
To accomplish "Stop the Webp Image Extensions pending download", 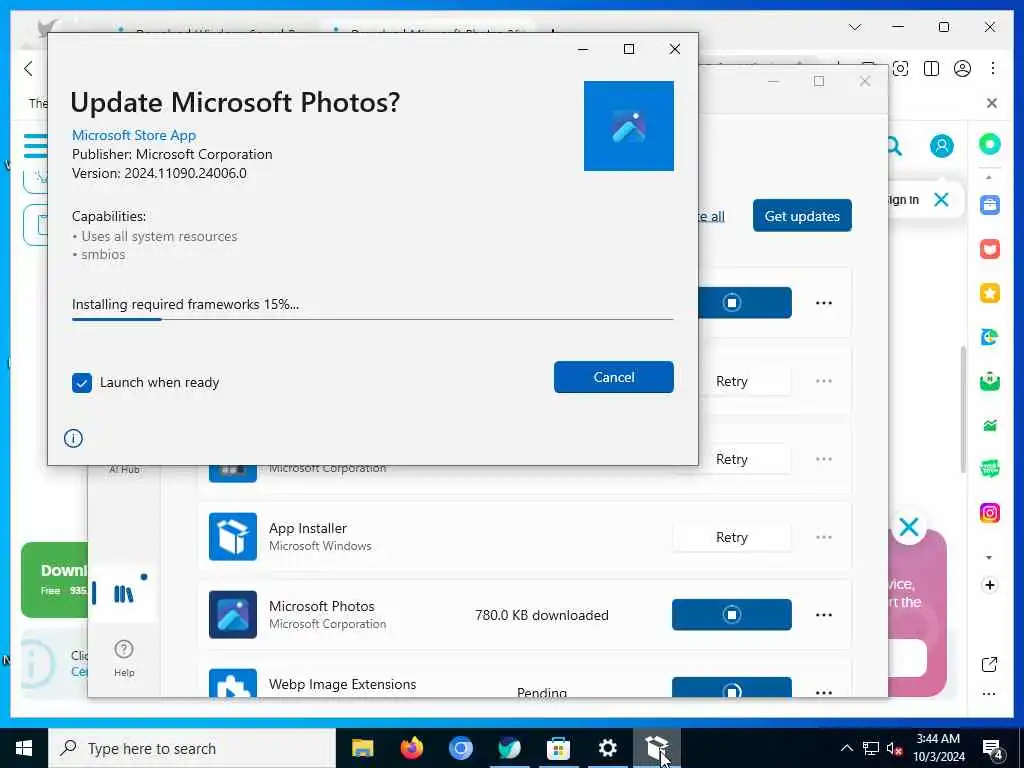I will pos(731,688).
